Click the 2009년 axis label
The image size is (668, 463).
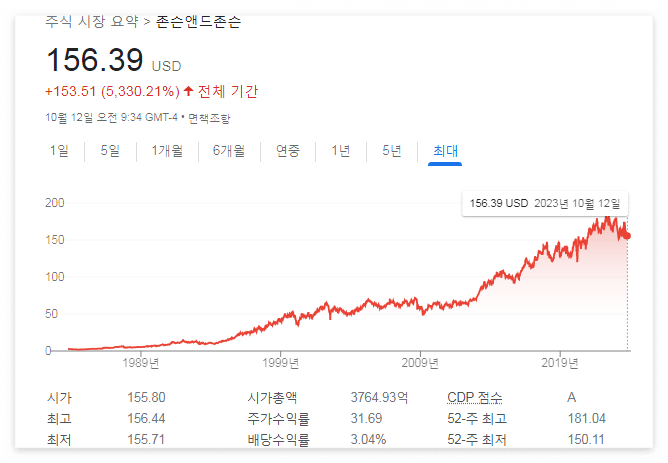tap(420, 363)
